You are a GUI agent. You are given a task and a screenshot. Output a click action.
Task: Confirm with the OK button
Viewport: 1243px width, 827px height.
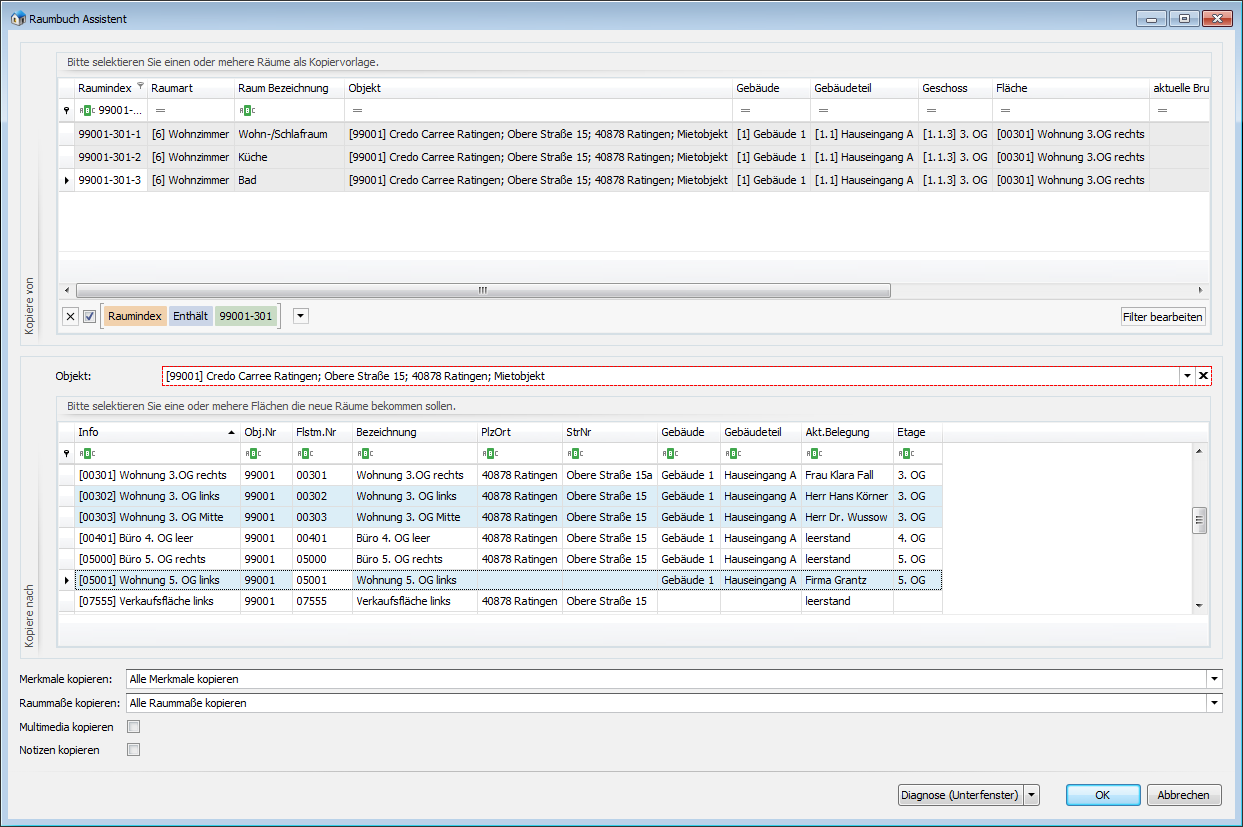[1102, 795]
